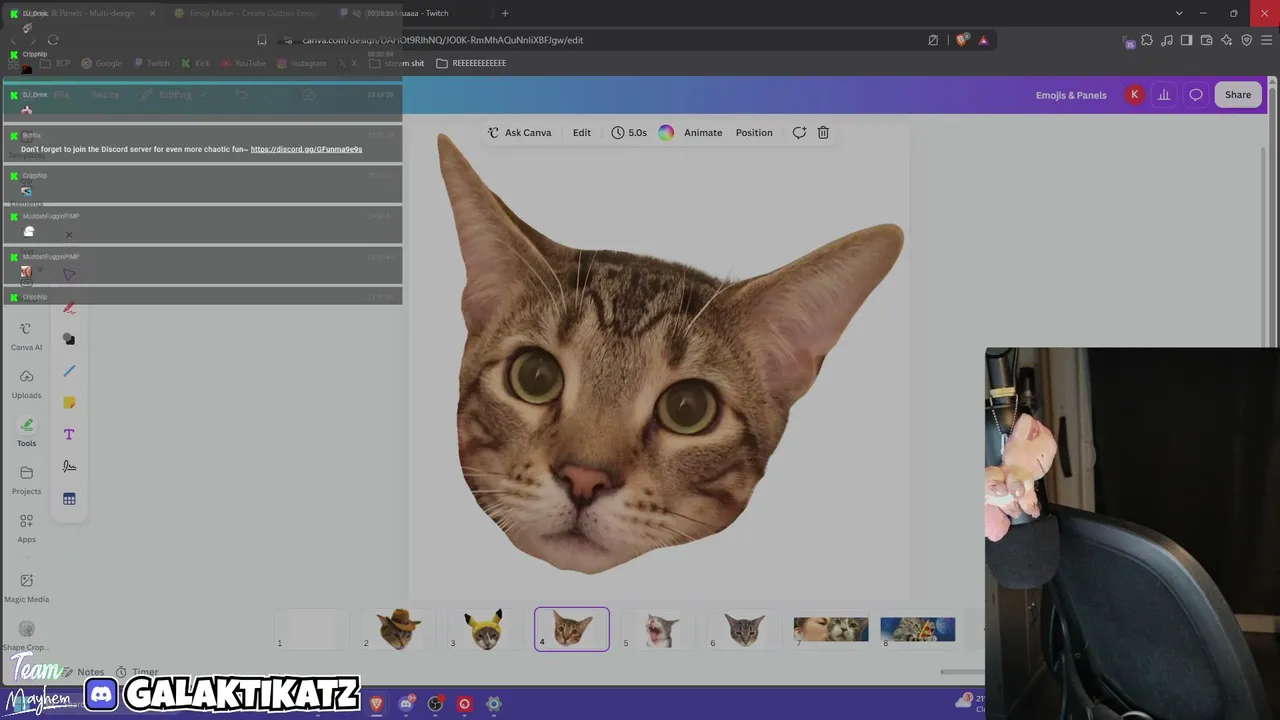Image resolution: width=1280 pixels, height=720 pixels.
Task: Click the K user avatar
Action: point(1134,95)
